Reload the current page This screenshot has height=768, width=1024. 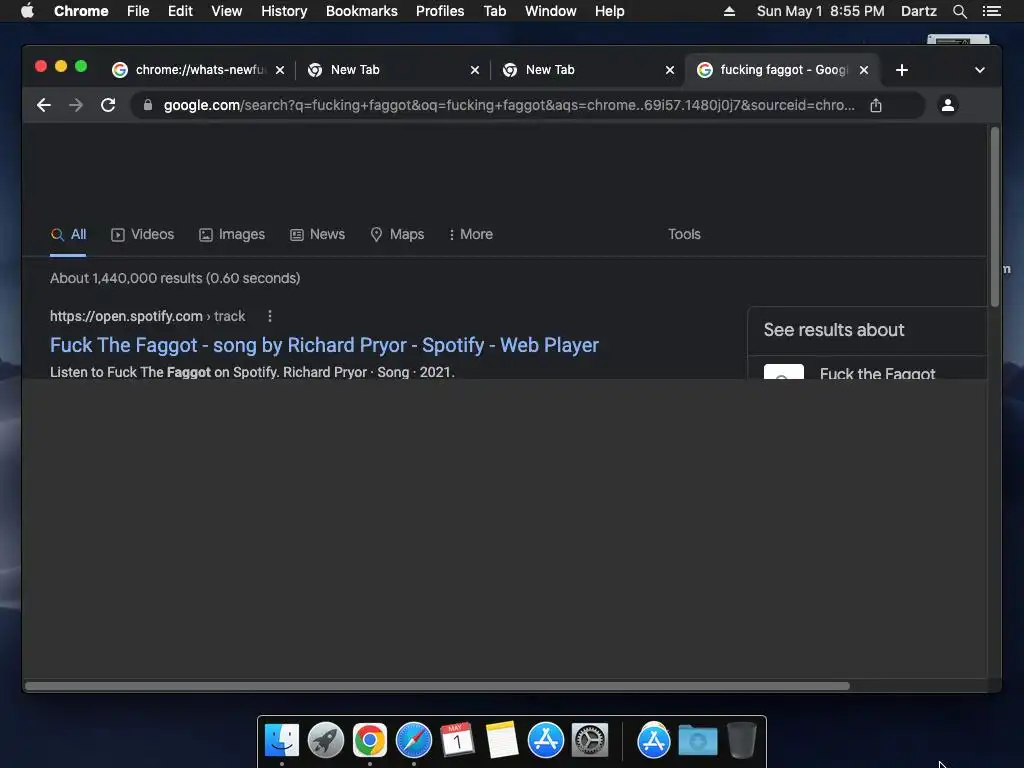coord(108,105)
